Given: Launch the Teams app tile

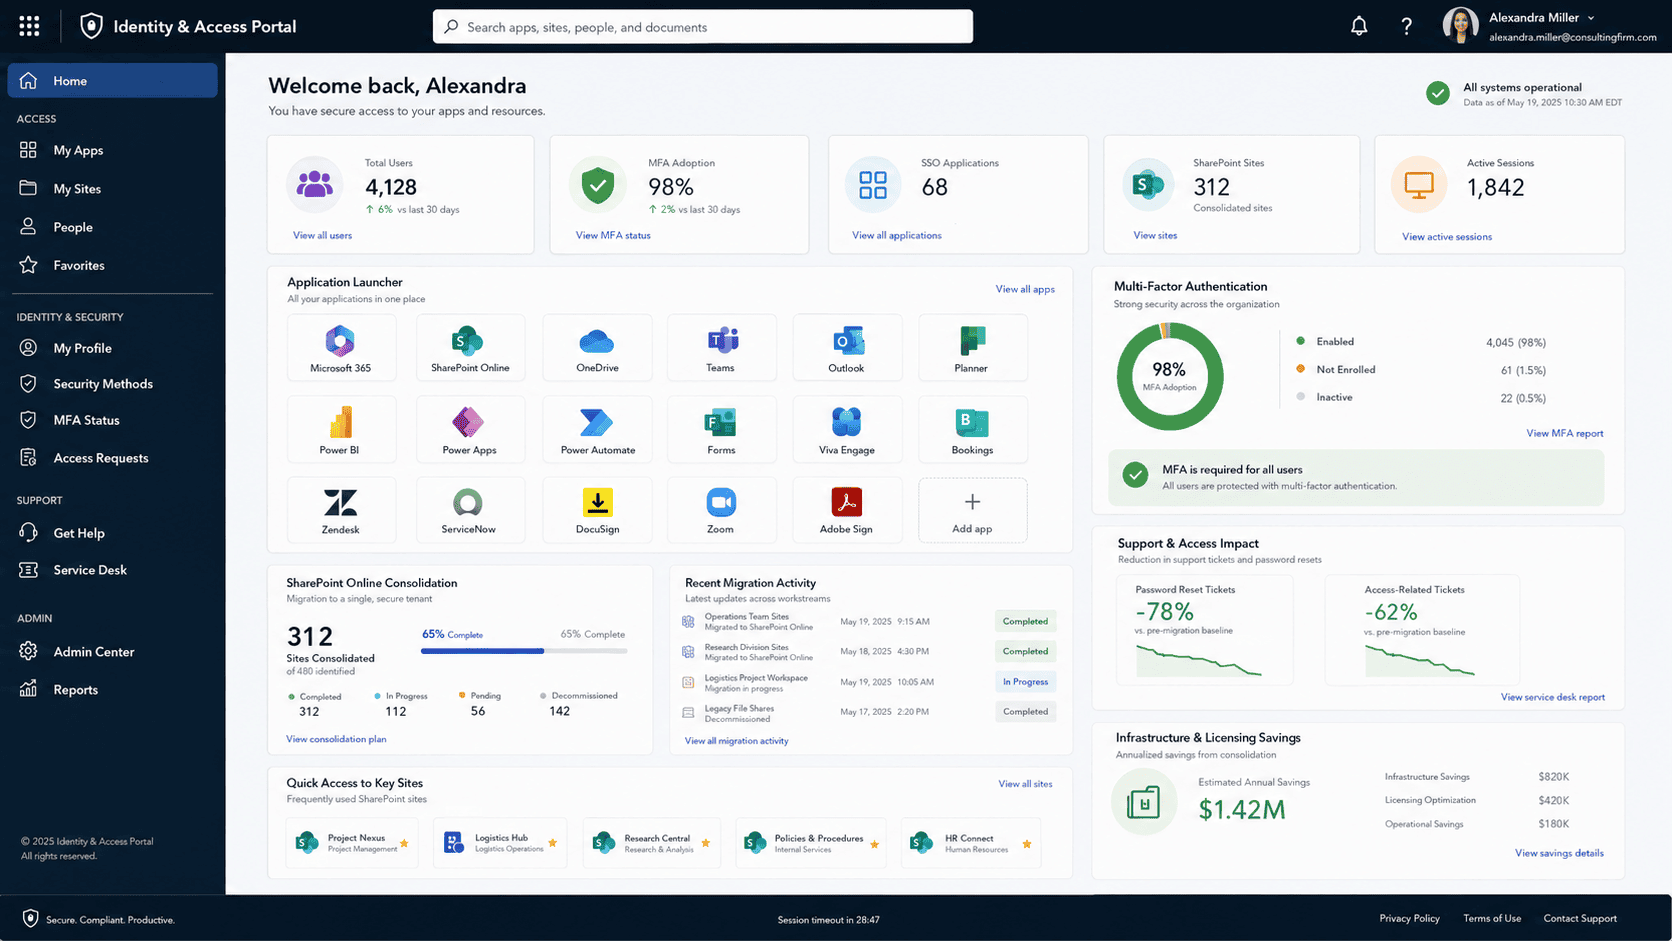Looking at the screenshot, I should 721,348.
